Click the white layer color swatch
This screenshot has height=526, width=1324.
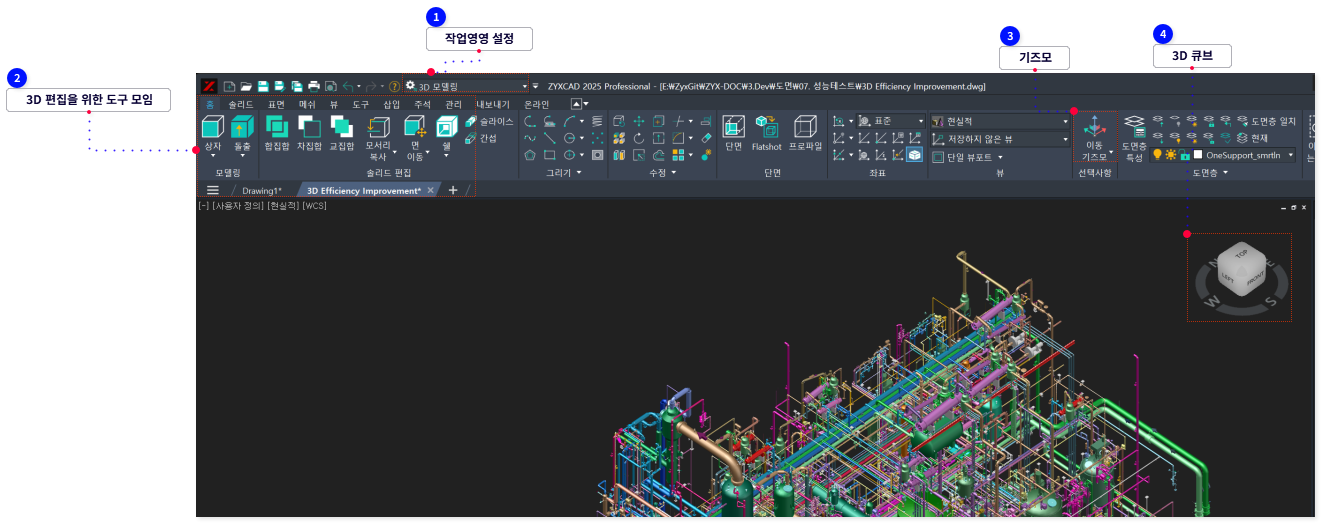coord(1198,155)
